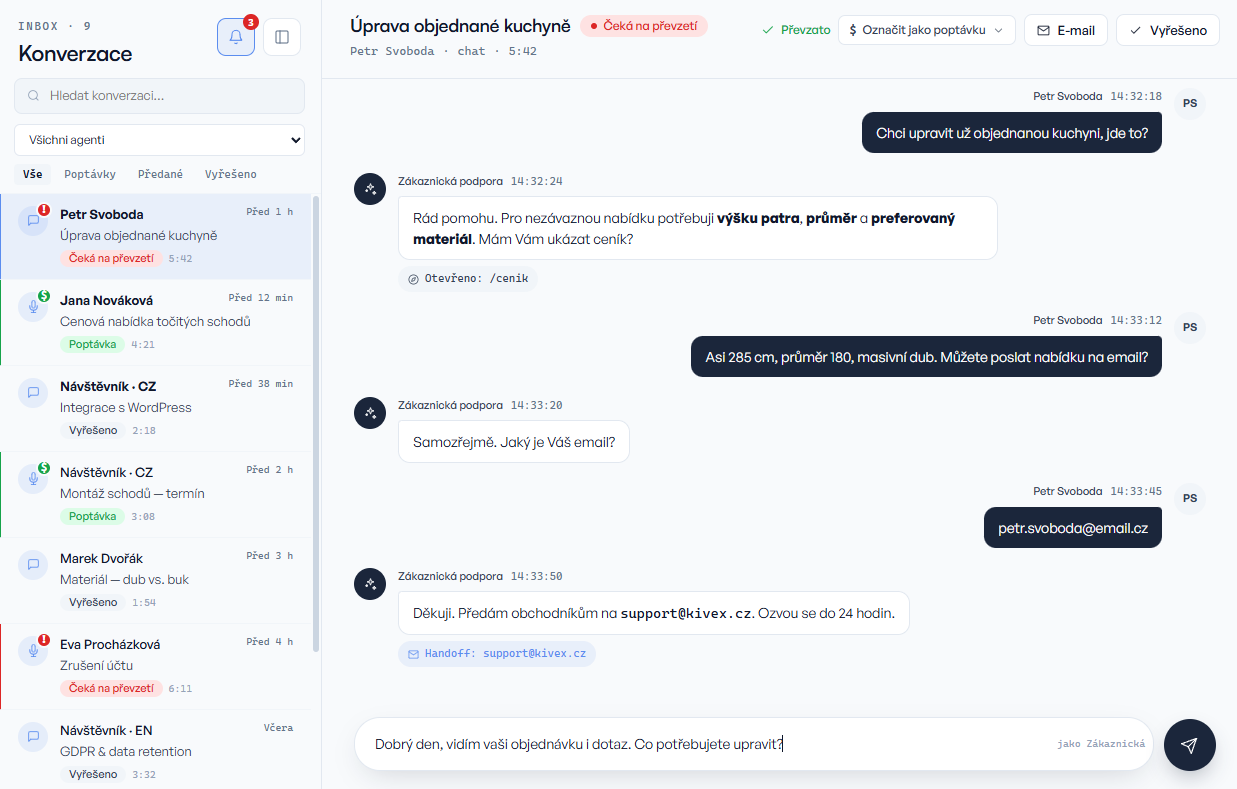Click chat icon beside Petr Svoboda conversation
1237x789 pixels.
33,221
